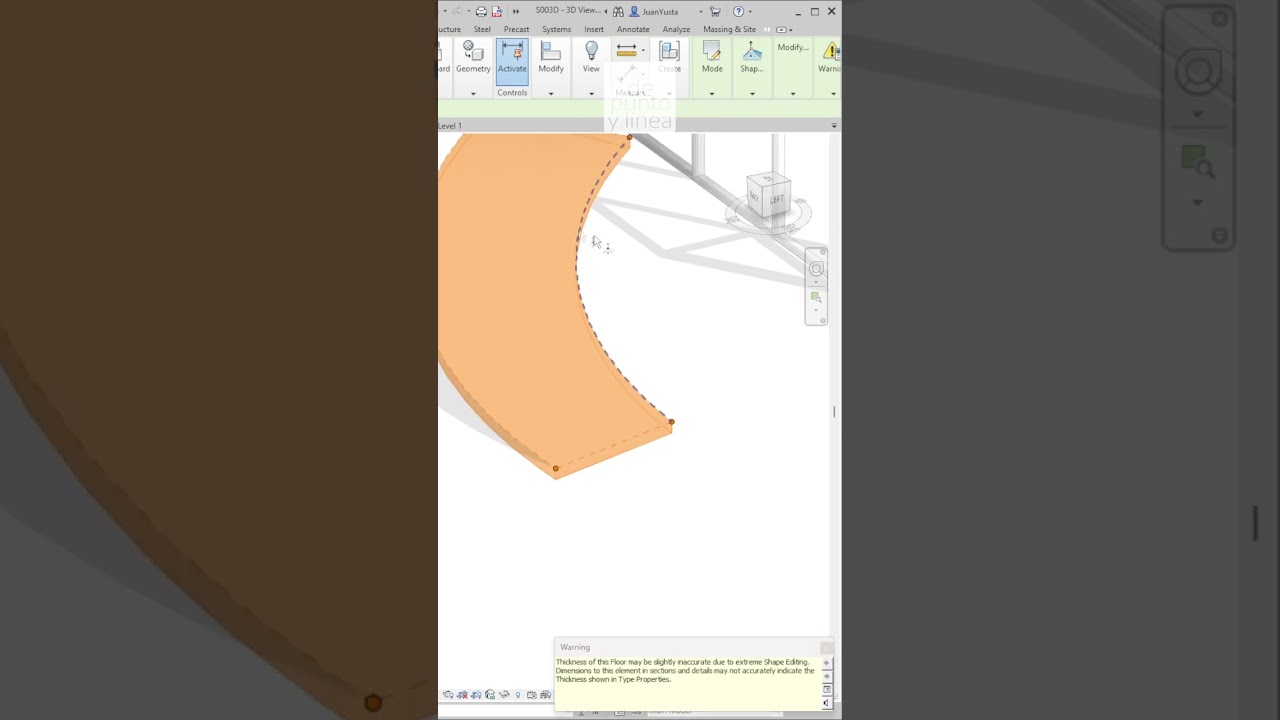The width and height of the screenshot is (1280, 720).
Task: Expand the quick access toolbar overflow arrows
Action: point(516,12)
